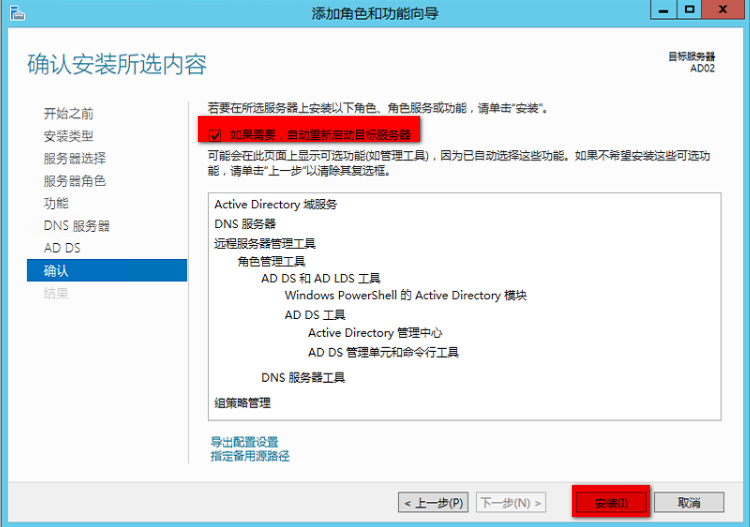
Task: Go to the 功能 step
Action: pyautogui.click(x=56, y=203)
